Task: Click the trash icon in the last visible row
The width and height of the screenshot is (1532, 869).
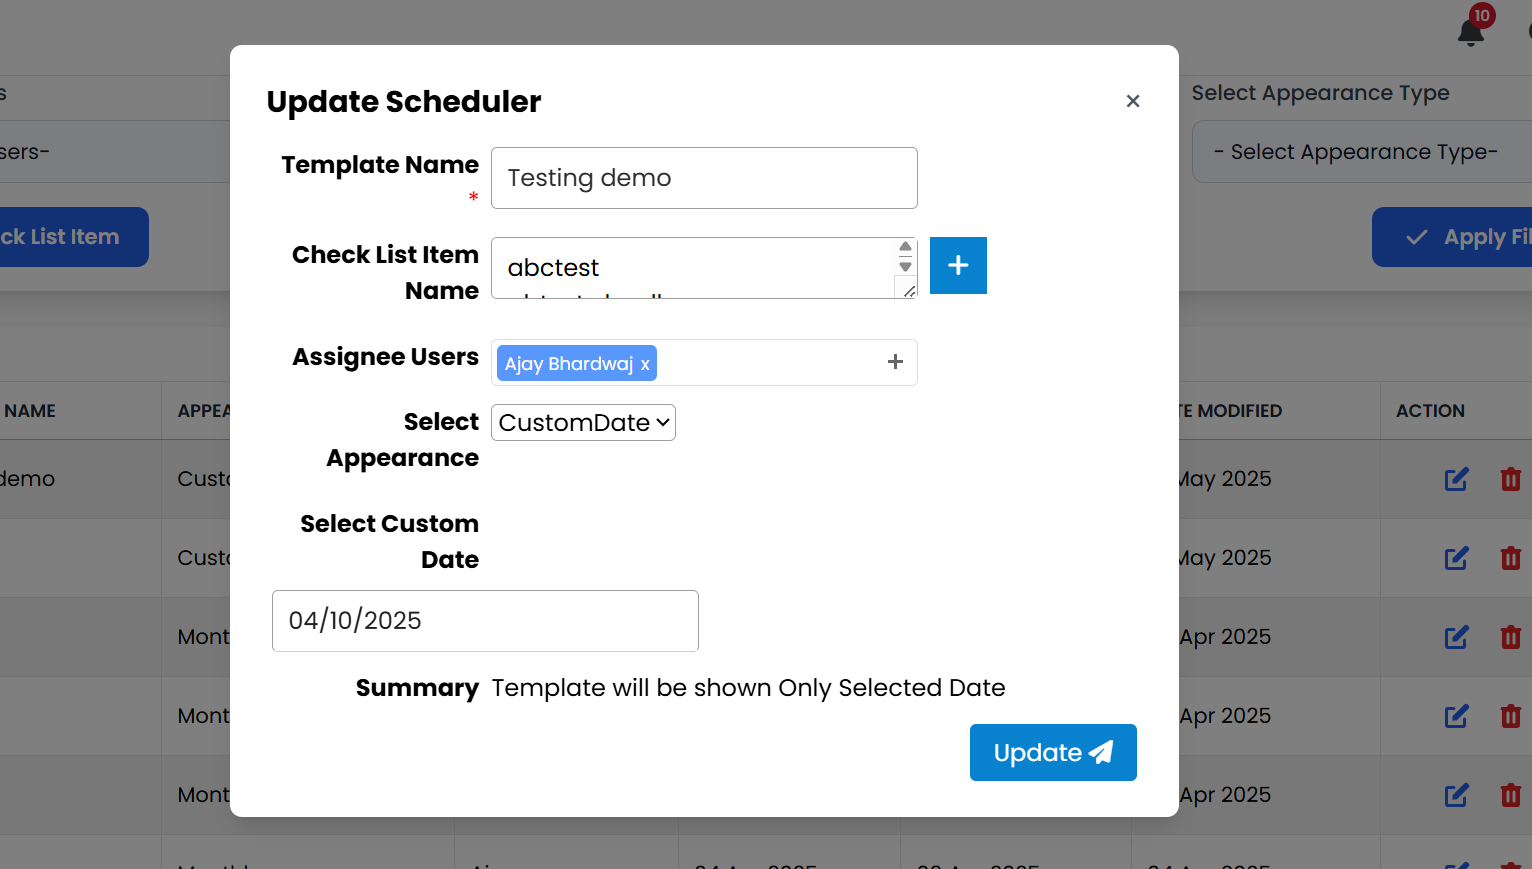Action: point(1510,795)
